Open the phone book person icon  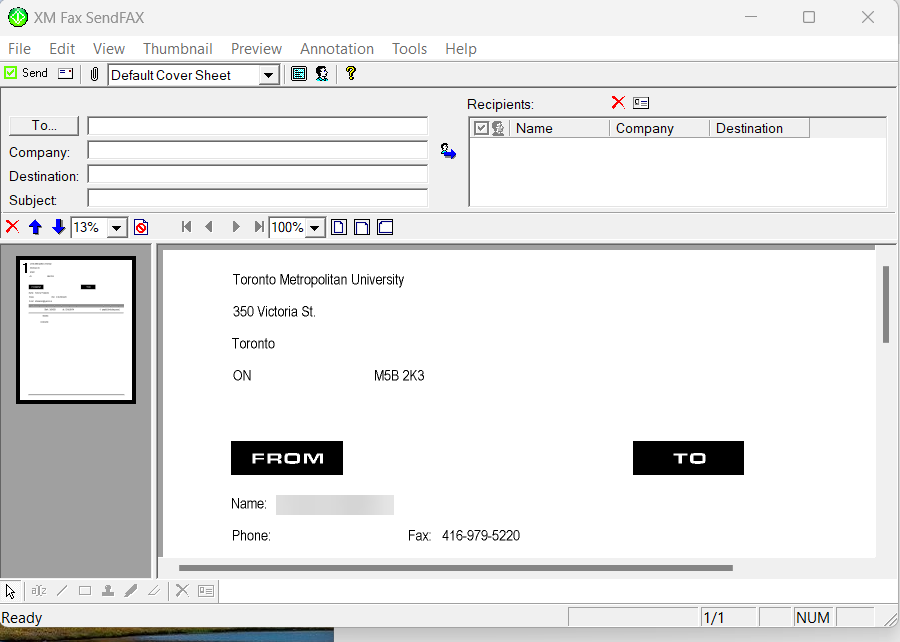322,73
